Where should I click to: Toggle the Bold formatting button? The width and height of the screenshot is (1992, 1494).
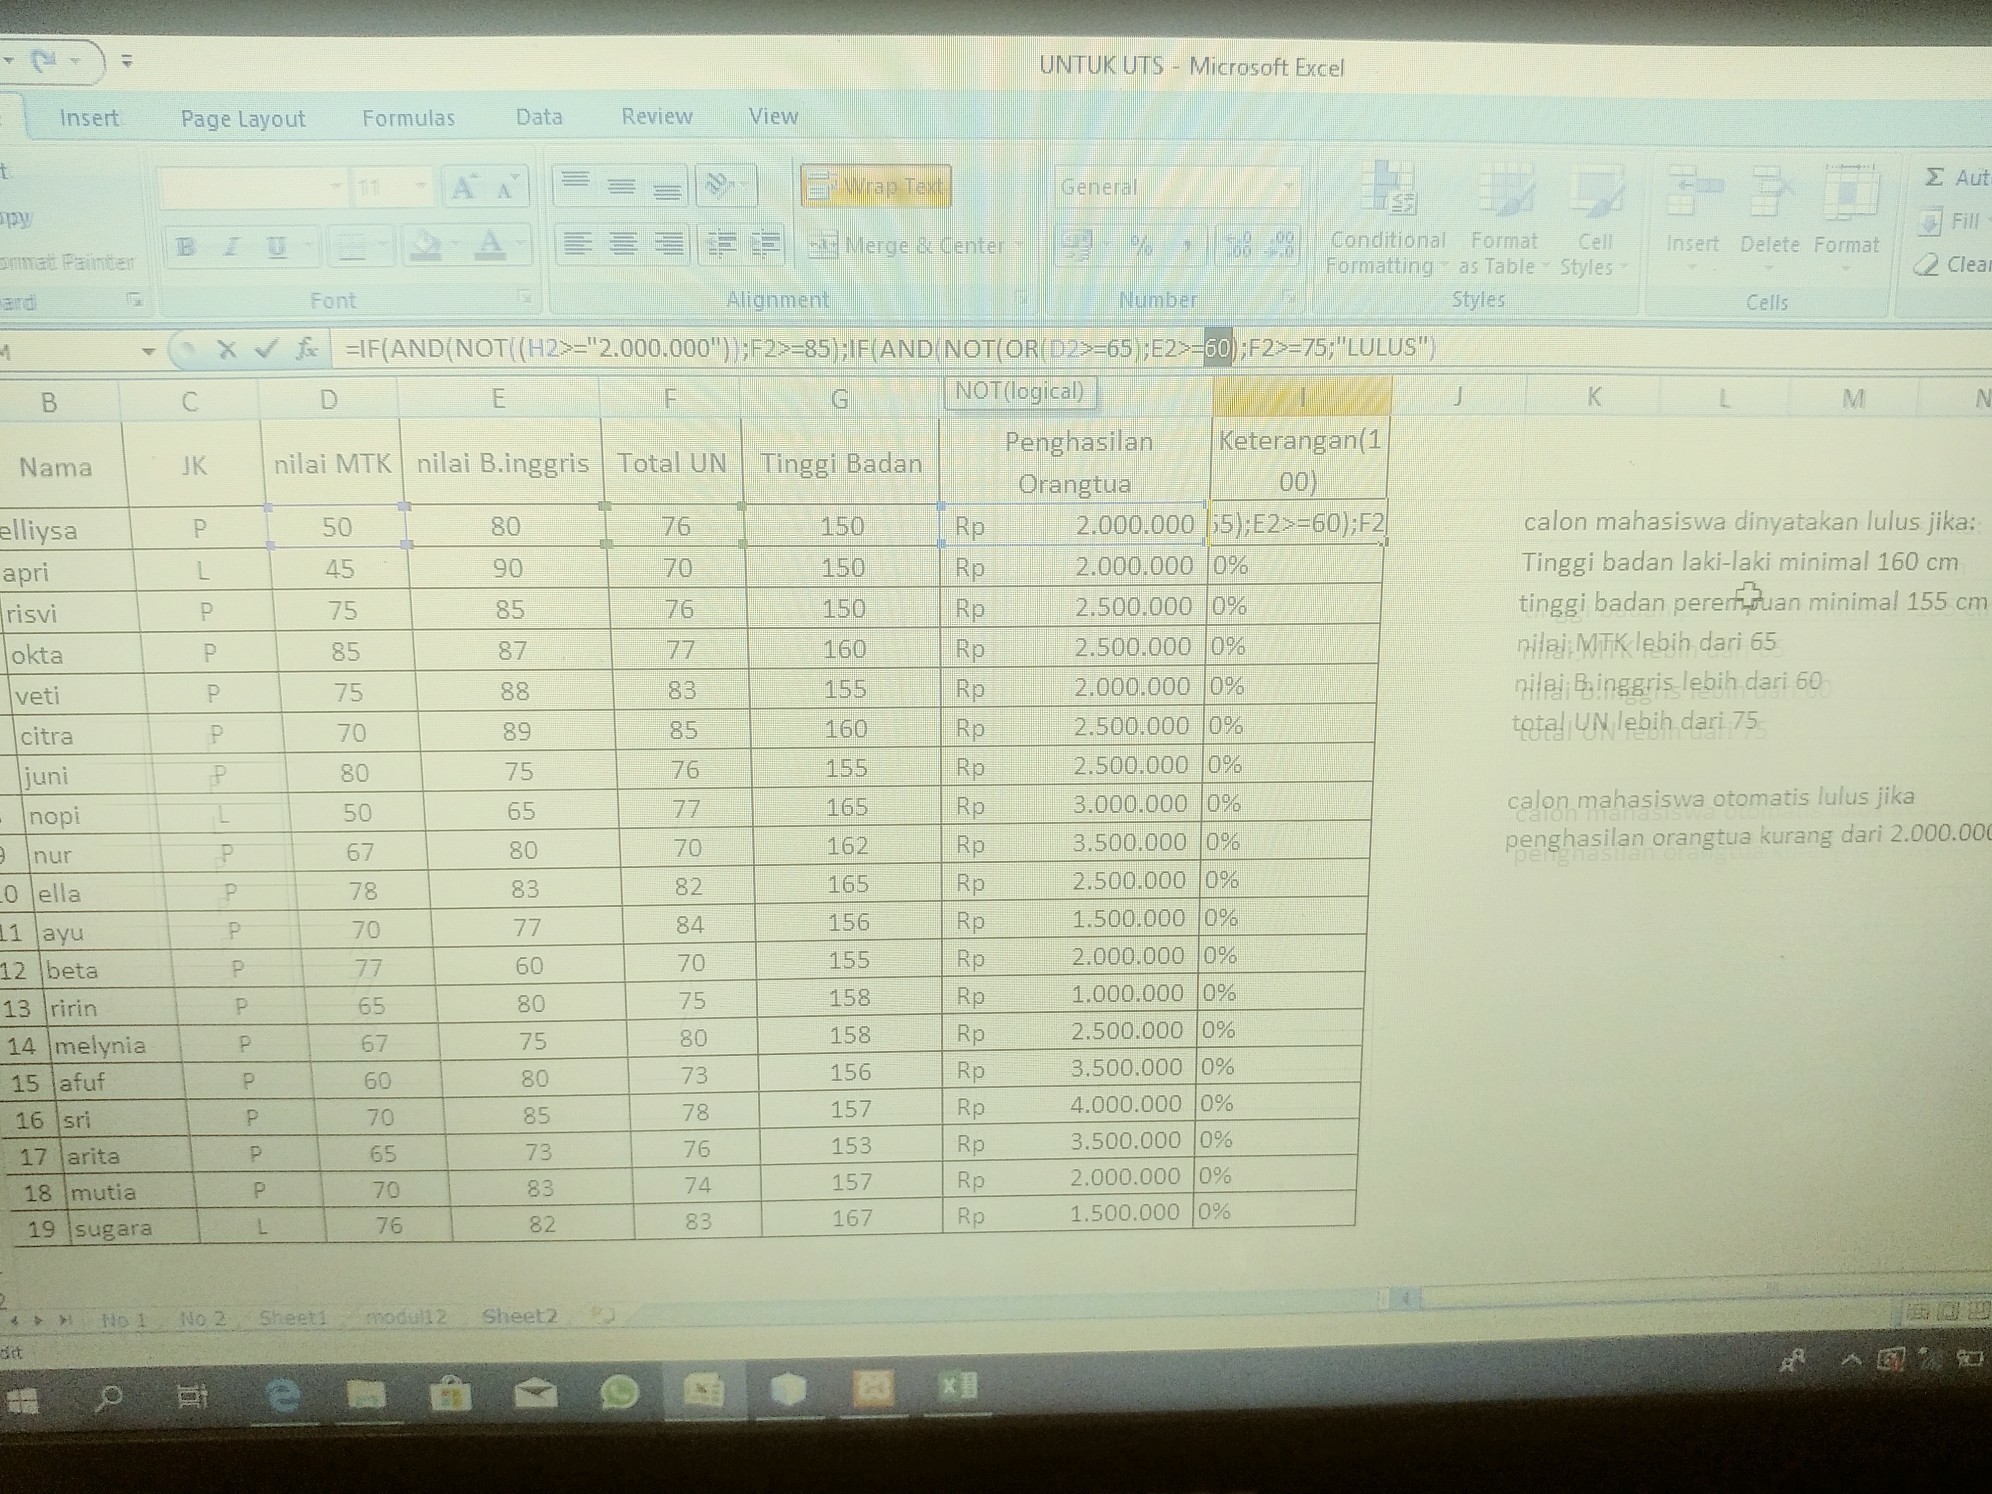186,246
